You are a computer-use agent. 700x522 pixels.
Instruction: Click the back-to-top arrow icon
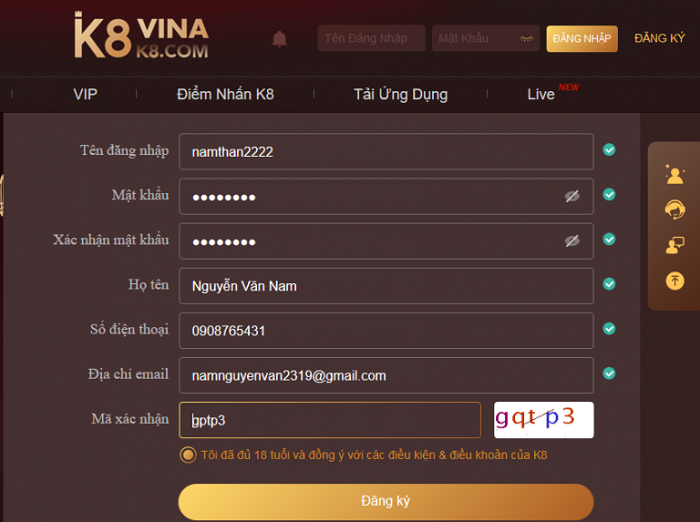(675, 281)
